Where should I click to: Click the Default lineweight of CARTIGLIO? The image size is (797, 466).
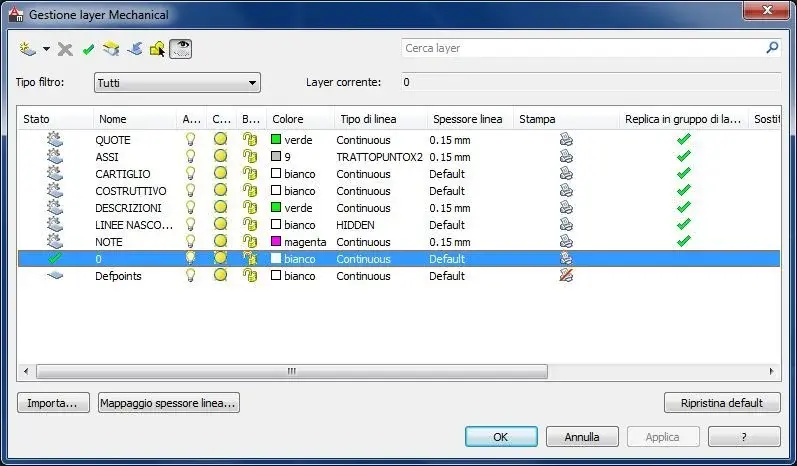(447, 174)
